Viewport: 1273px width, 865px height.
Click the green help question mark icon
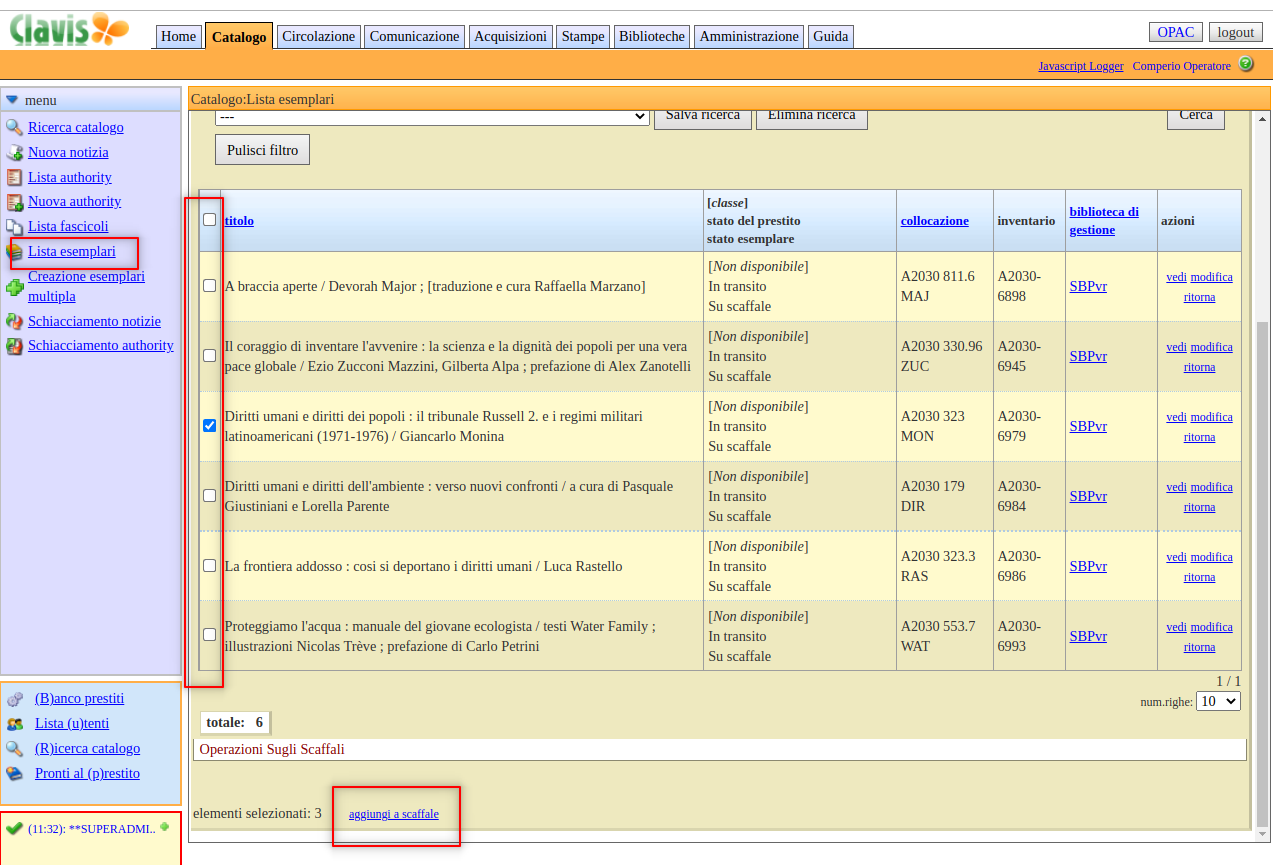[x=1246, y=64]
